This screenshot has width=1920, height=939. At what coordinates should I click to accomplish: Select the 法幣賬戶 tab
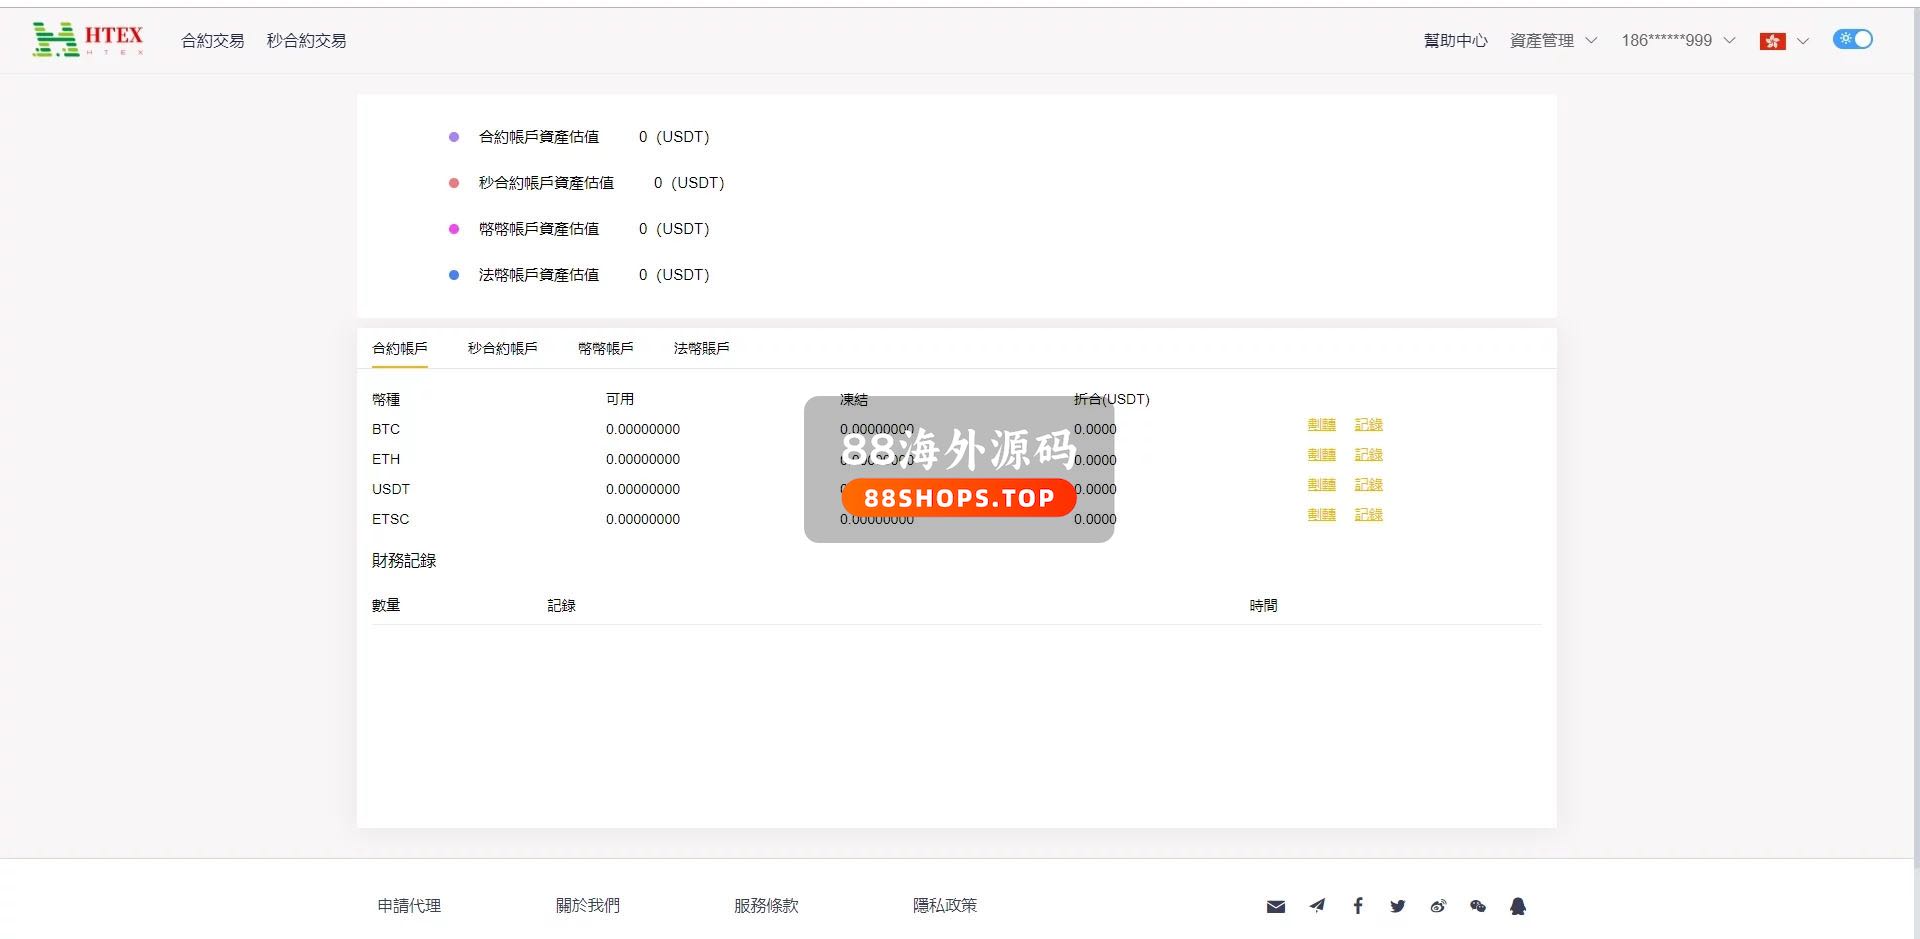701,348
